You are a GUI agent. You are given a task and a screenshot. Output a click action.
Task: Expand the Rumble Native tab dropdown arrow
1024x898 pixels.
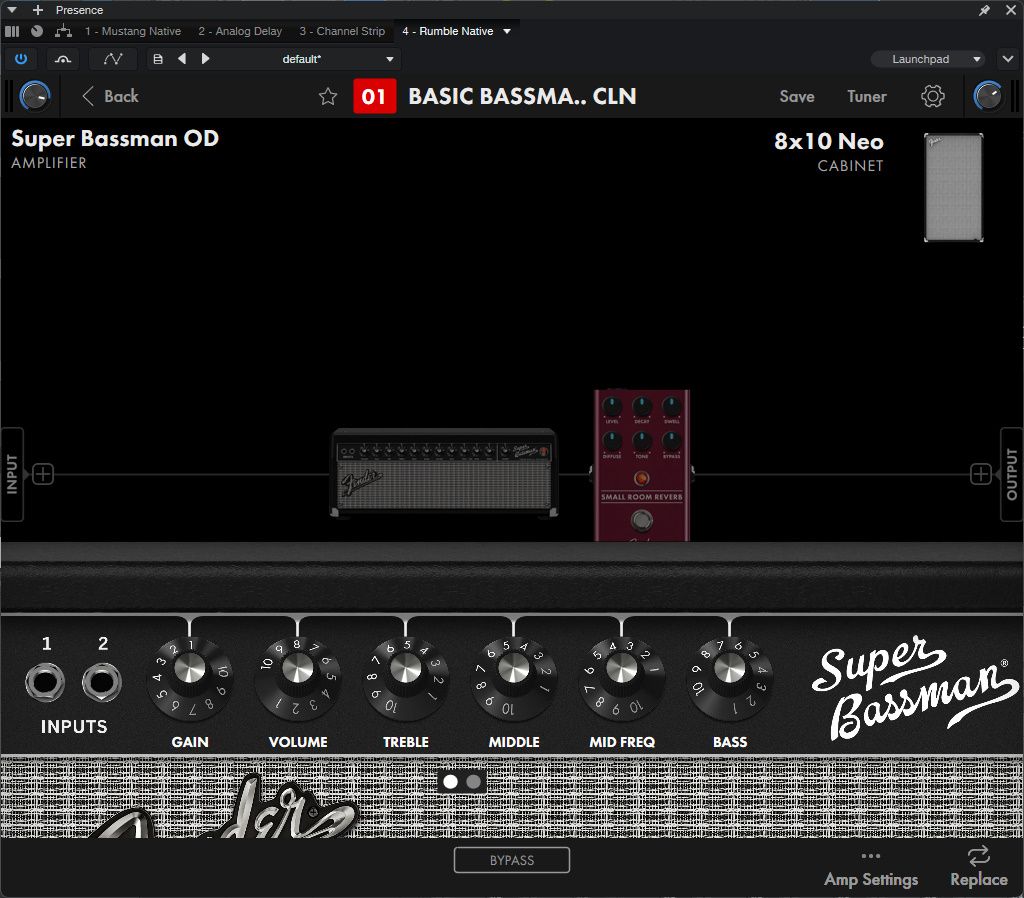pyautogui.click(x=507, y=31)
